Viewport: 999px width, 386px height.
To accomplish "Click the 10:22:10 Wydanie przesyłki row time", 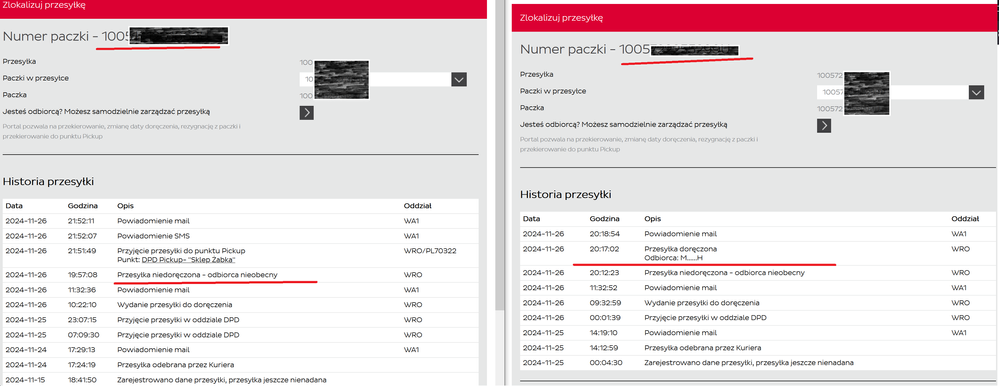I will pyautogui.click(x=82, y=304).
